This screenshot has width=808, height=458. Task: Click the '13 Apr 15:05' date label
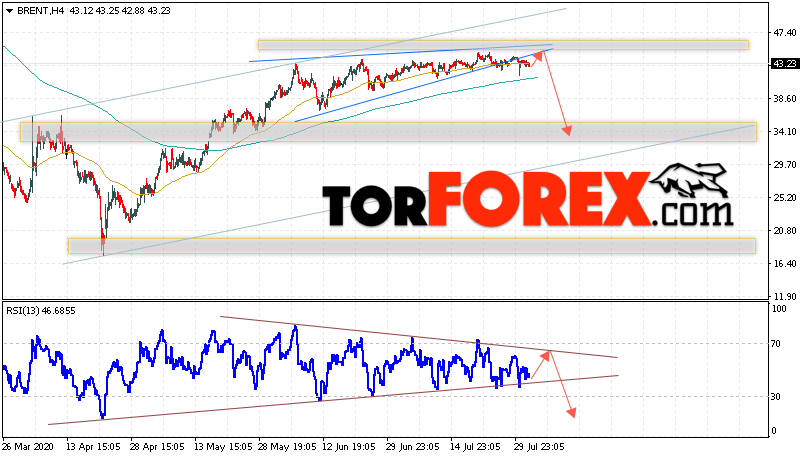coord(93,447)
